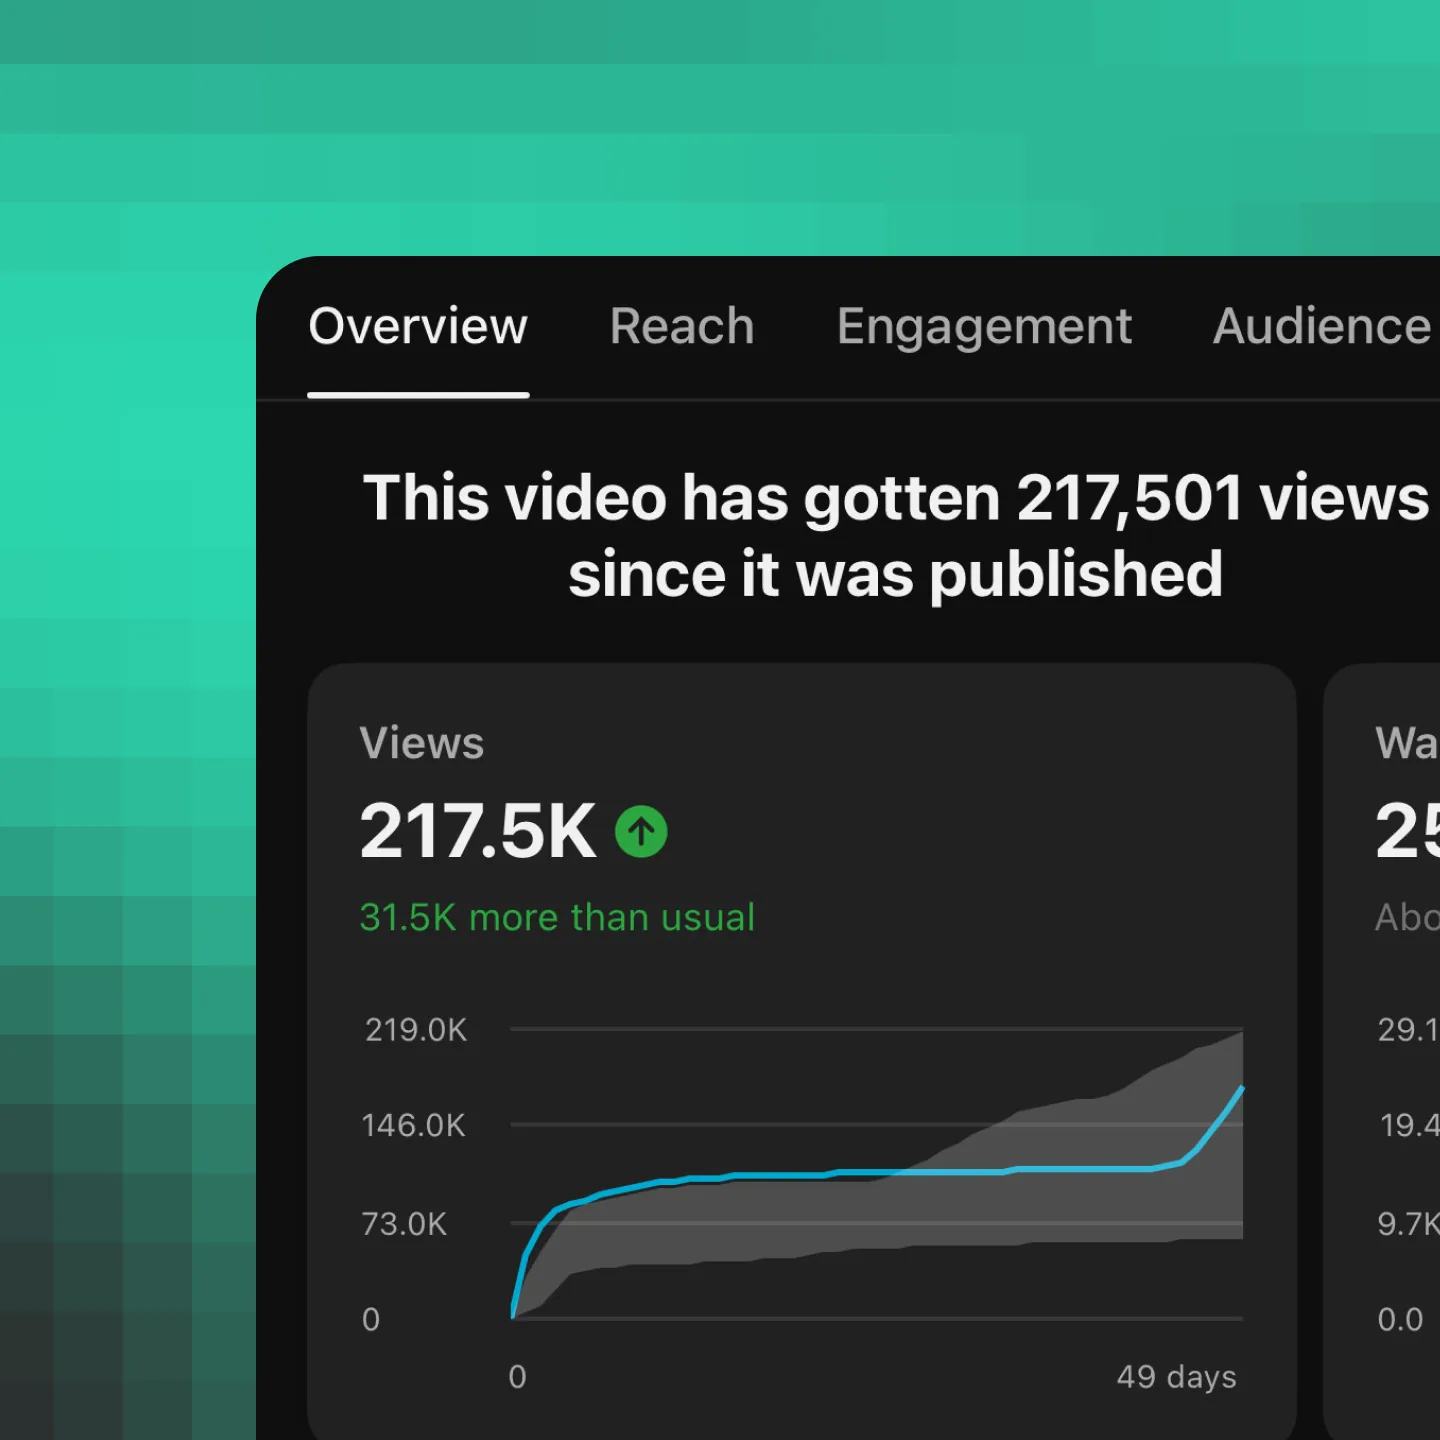Click the '49 days' axis label
The width and height of the screenshot is (1440, 1440).
1177,1377
